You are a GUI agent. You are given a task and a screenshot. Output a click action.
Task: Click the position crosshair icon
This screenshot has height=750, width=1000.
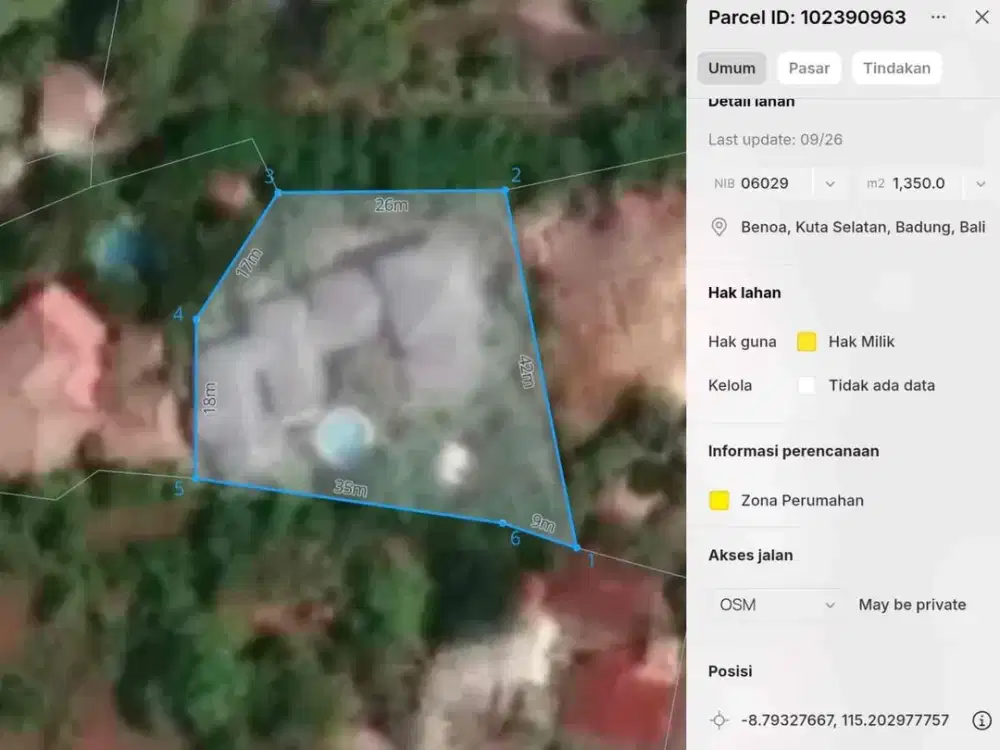coord(719,720)
